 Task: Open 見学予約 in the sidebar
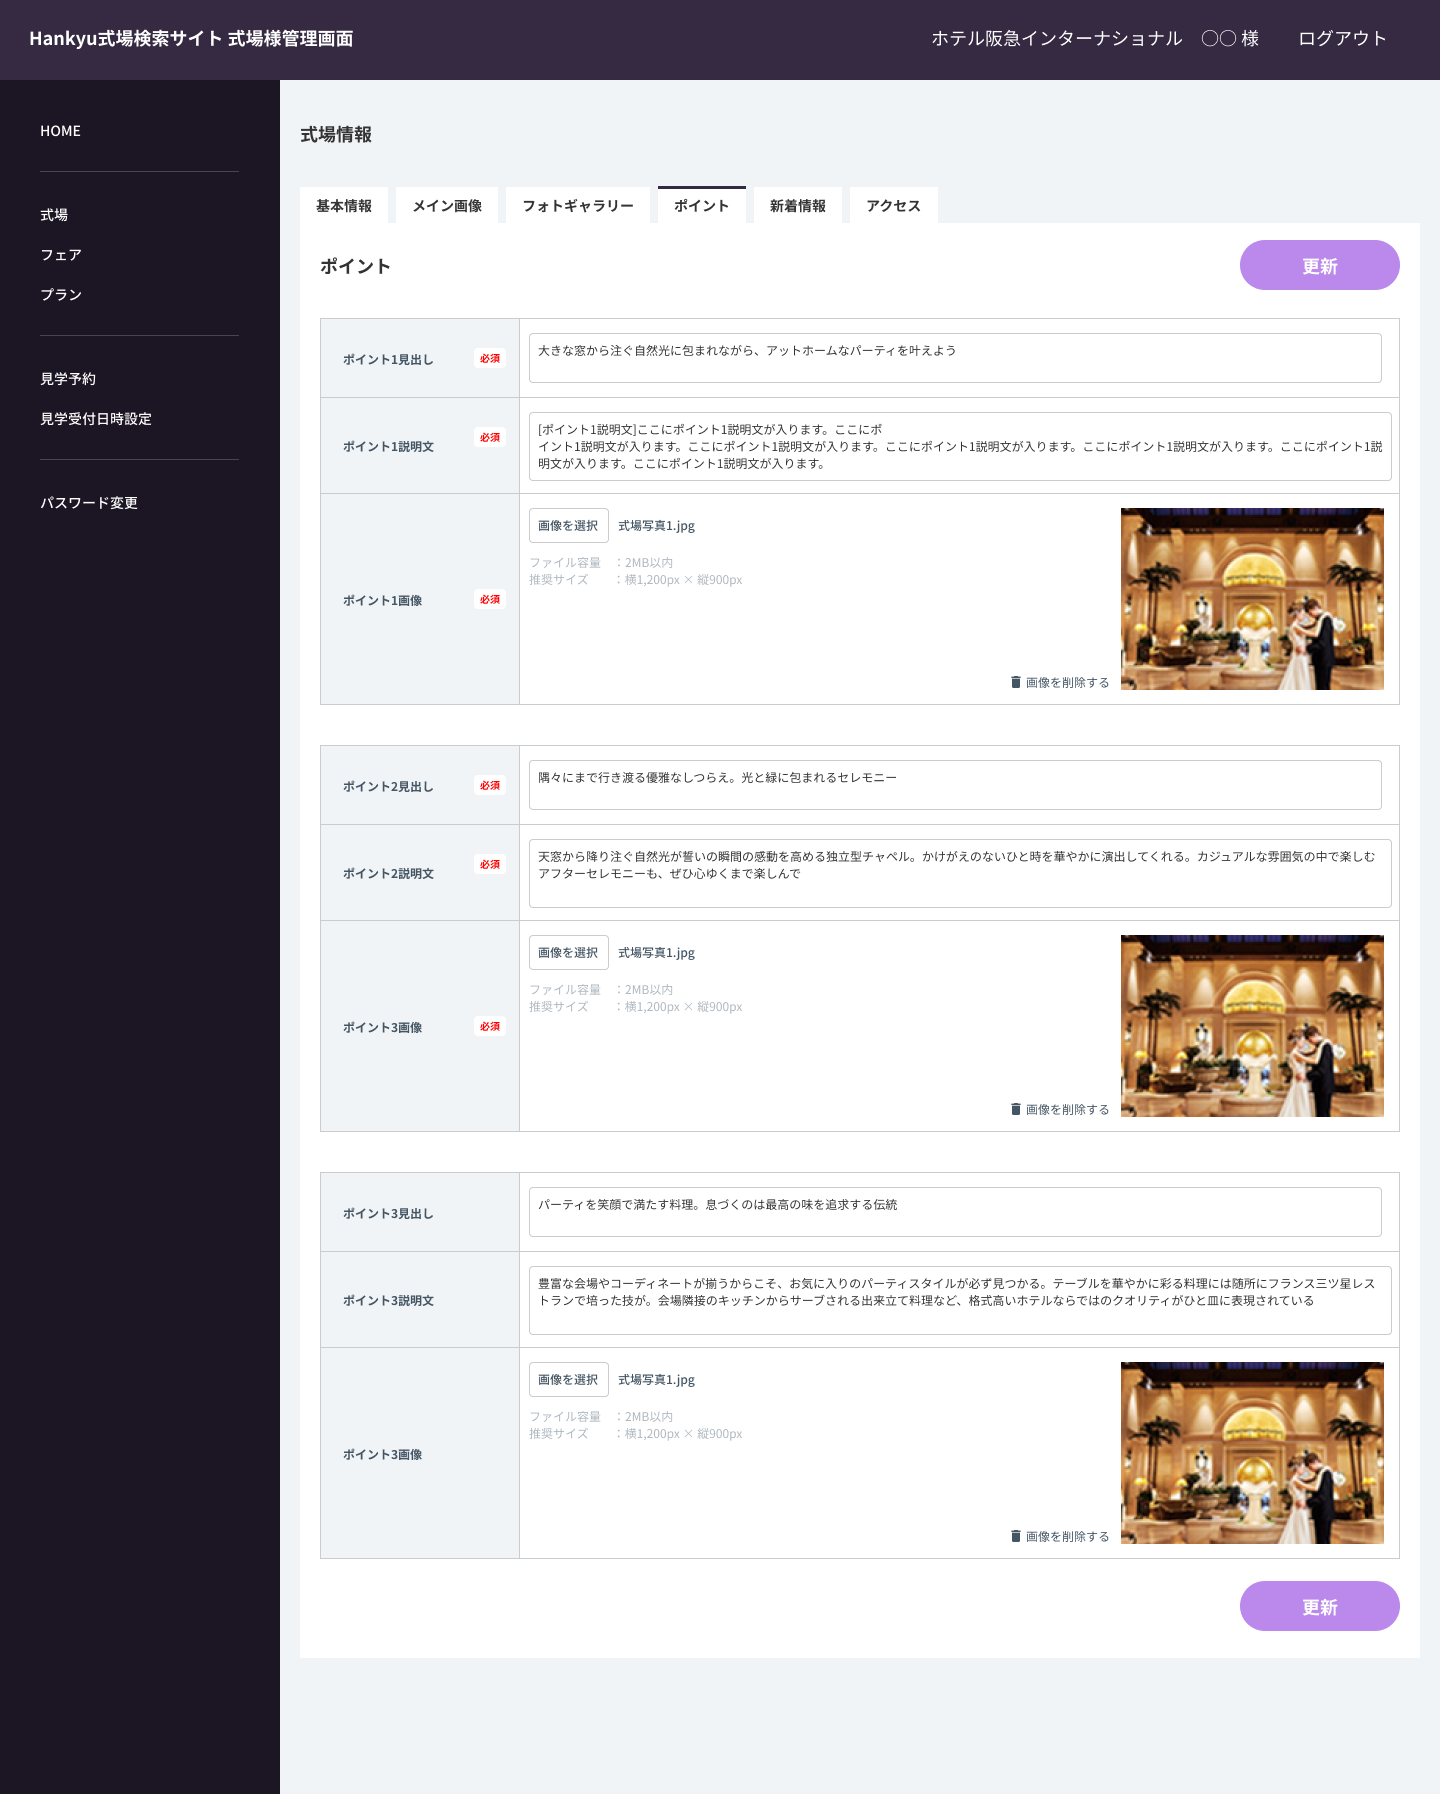pos(68,379)
